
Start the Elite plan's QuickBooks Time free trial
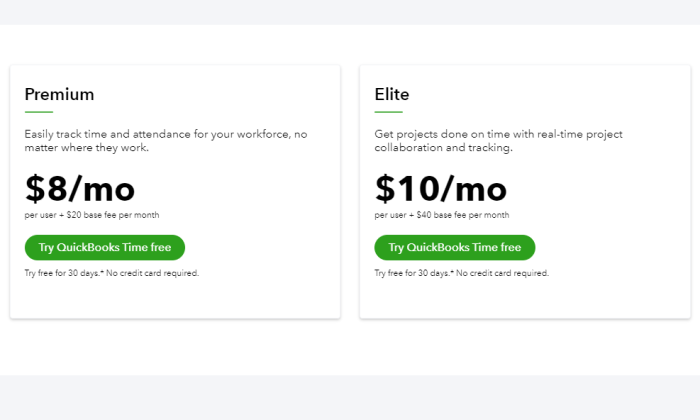click(454, 247)
